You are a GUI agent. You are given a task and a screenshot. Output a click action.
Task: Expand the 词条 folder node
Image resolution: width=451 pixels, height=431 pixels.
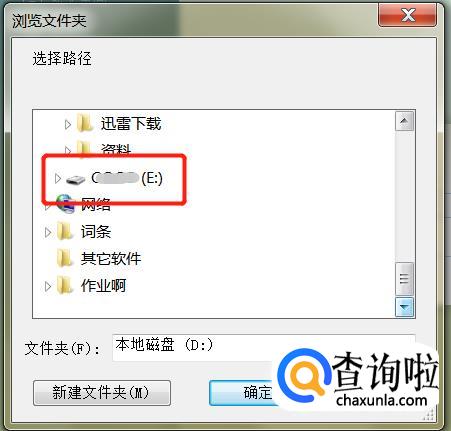[x=48, y=232]
